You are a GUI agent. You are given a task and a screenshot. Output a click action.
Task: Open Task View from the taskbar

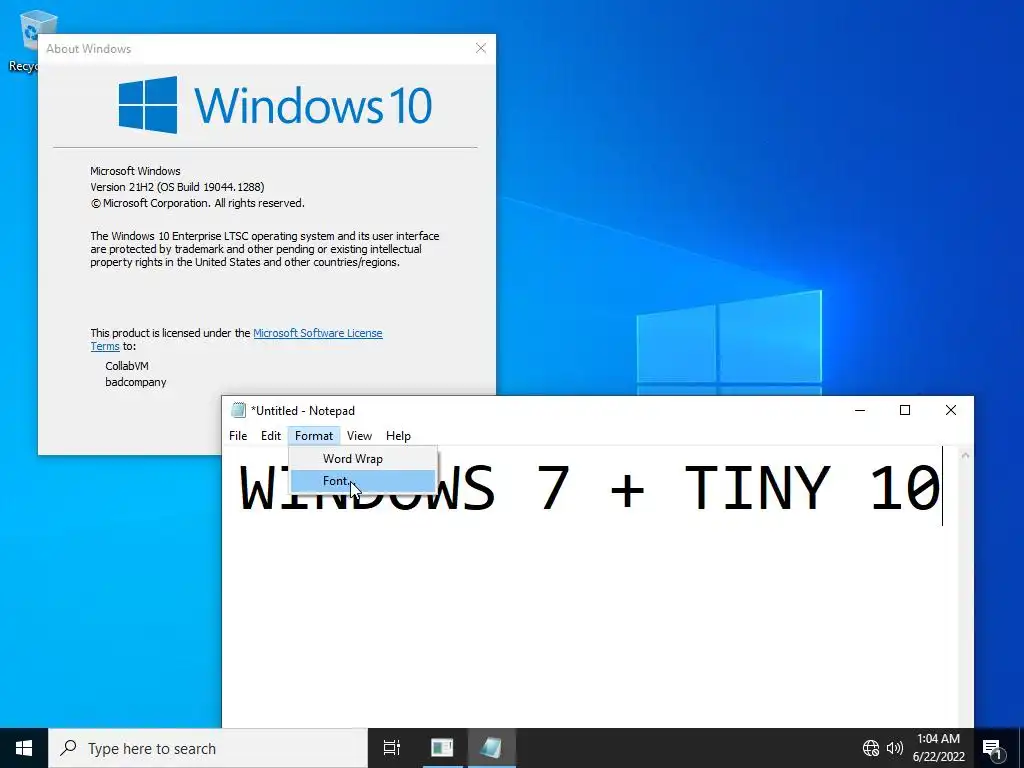392,748
